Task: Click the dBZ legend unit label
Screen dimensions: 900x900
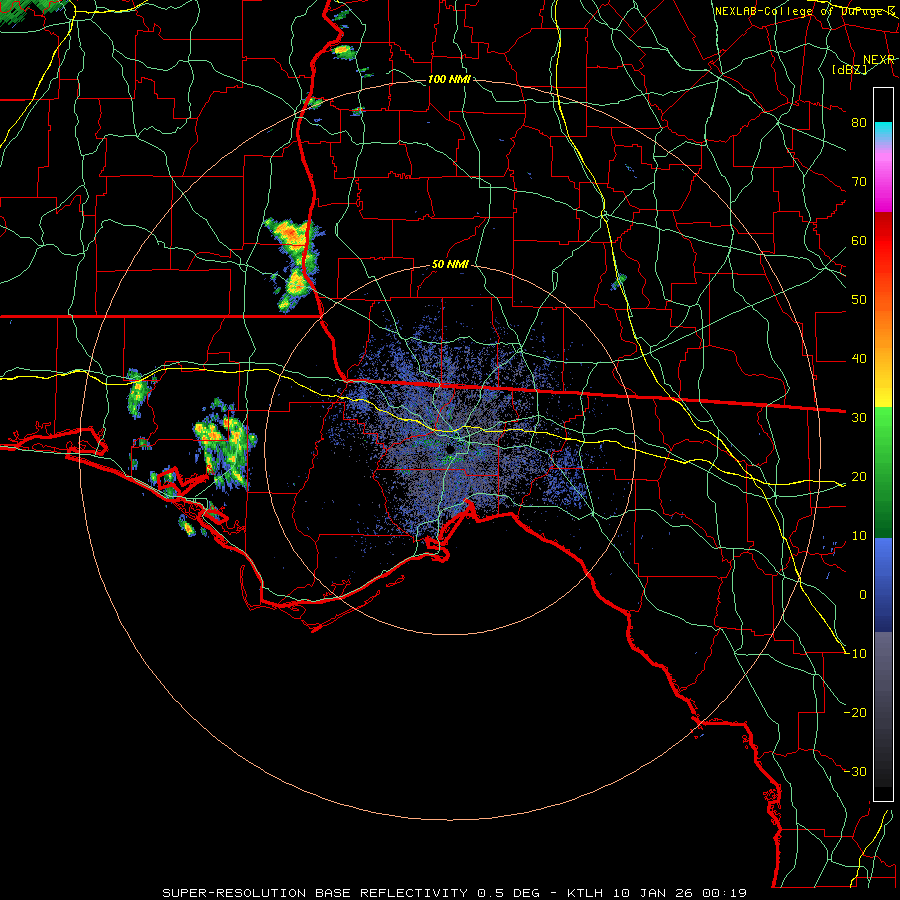Action: pos(849,69)
